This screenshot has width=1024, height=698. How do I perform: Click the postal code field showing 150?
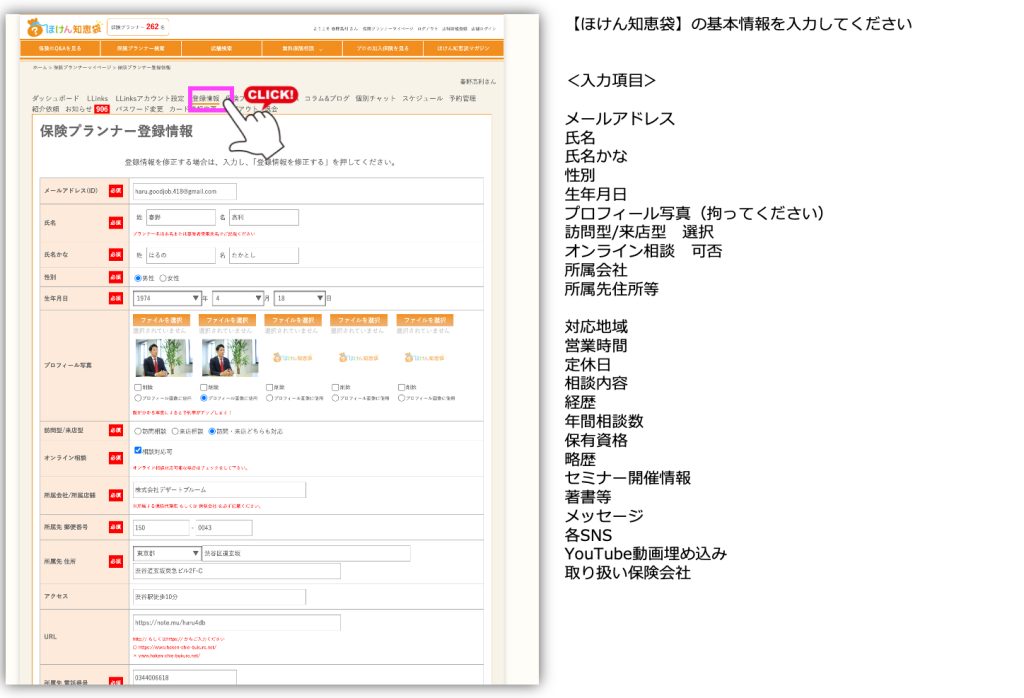pos(161,528)
